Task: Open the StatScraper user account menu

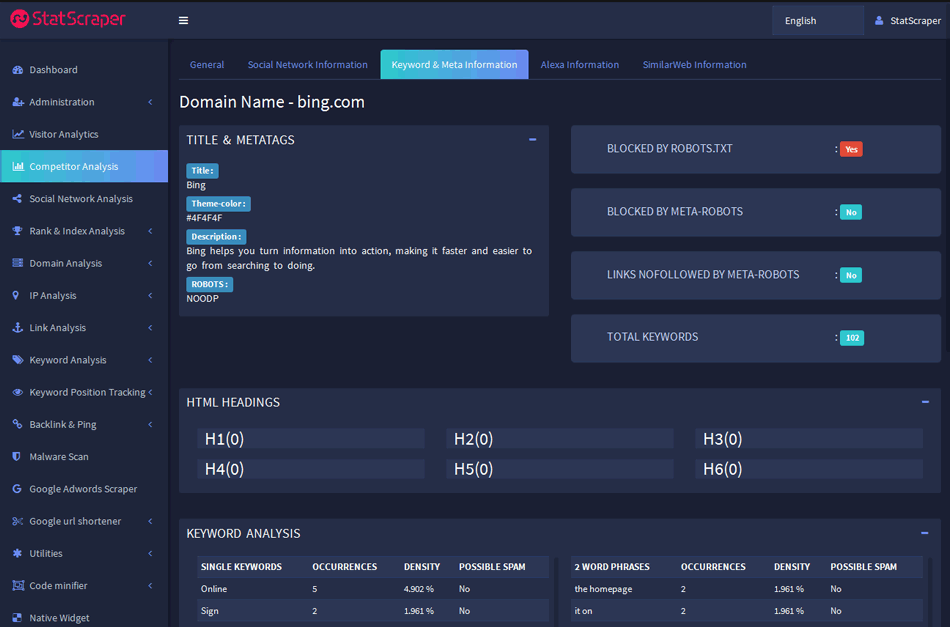Action: (x=908, y=21)
